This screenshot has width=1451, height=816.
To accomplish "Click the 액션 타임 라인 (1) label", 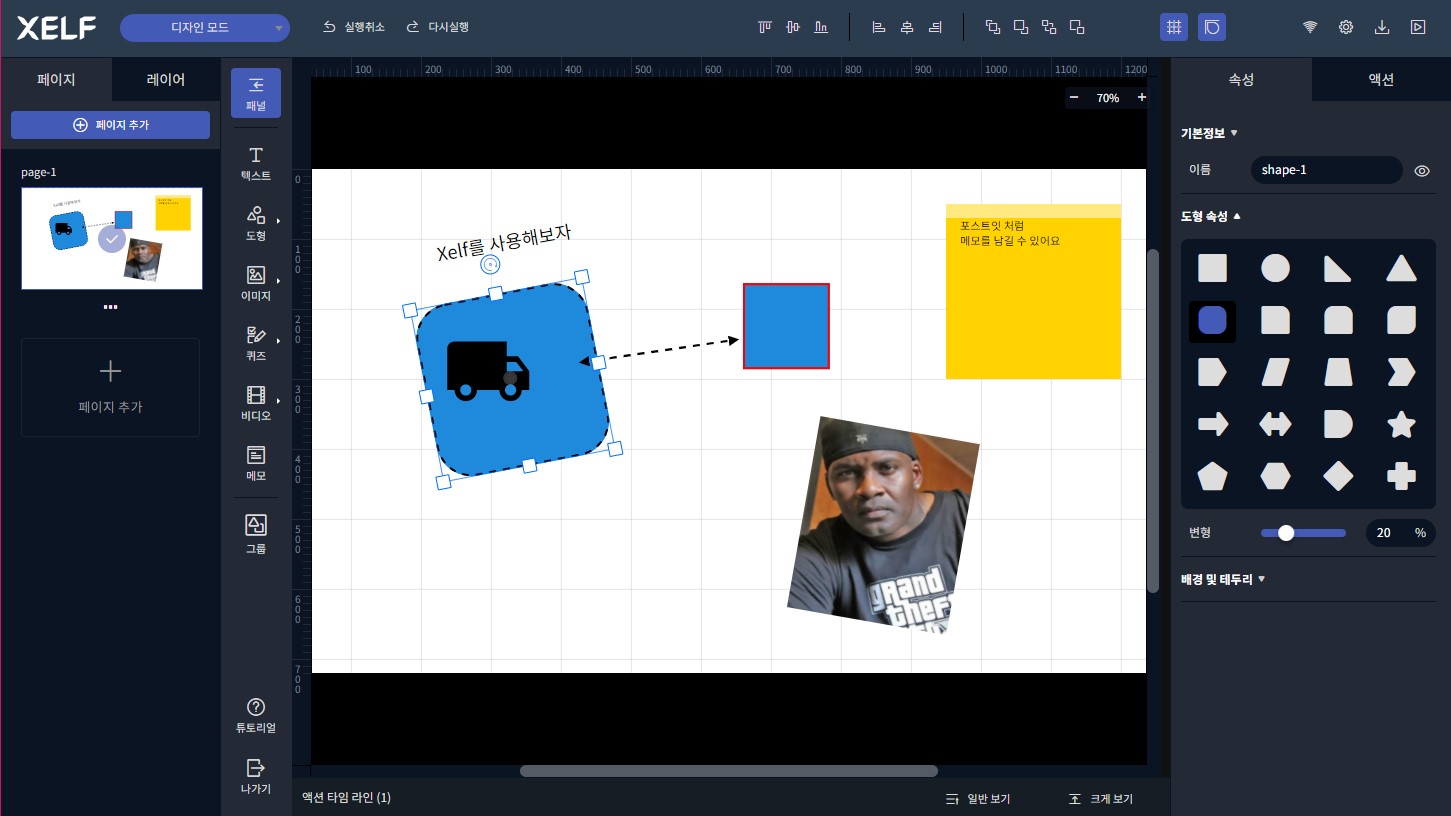I will pyautogui.click(x=346, y=798).
